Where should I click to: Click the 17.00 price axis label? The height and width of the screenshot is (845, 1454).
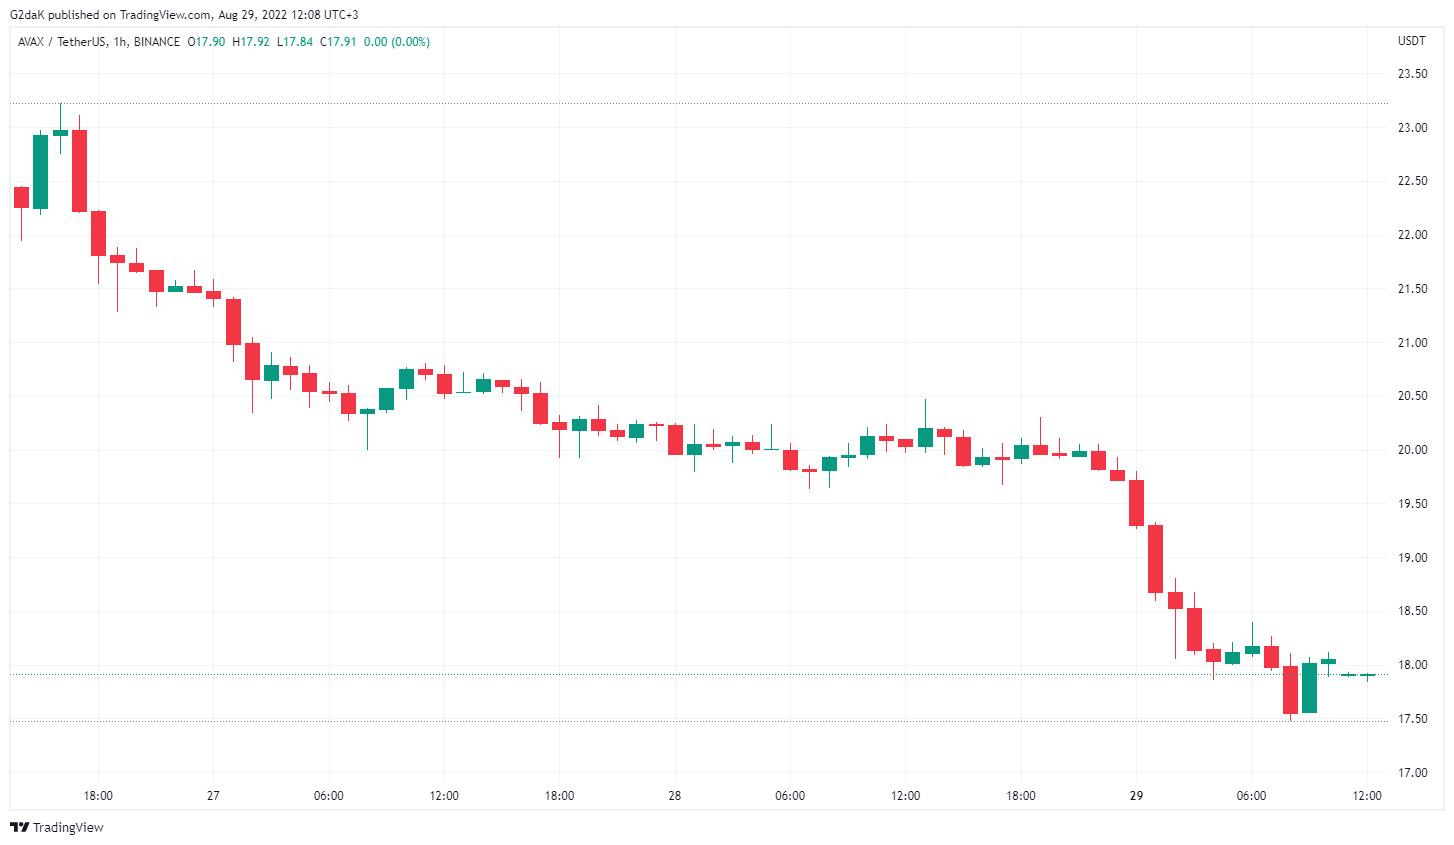(x=1412, y=773)
